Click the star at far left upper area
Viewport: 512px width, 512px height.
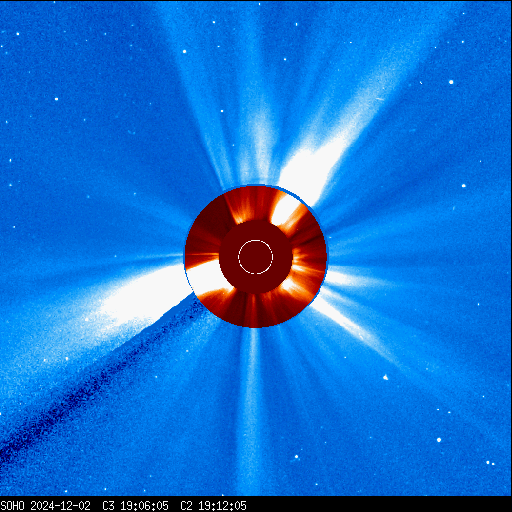tap(56, 99)
